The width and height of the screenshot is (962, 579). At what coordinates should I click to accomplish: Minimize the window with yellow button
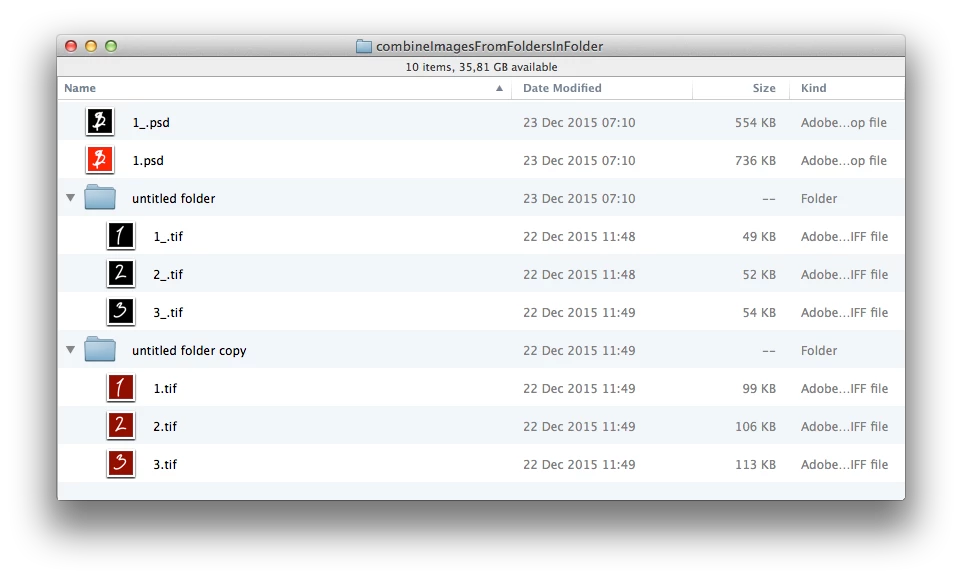point(91,46)
